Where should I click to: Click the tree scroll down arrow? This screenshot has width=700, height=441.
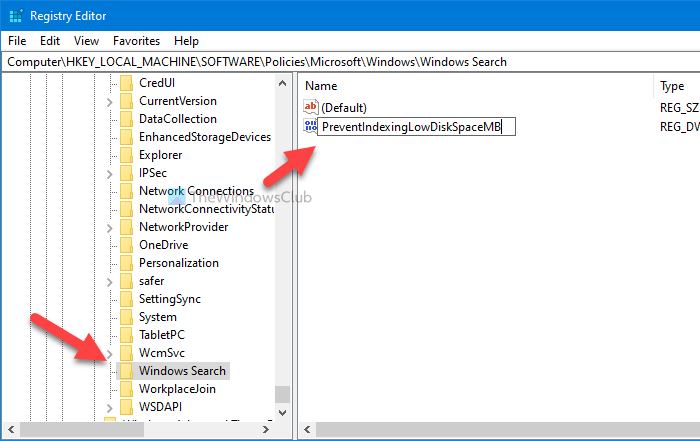tap(282, 413)
